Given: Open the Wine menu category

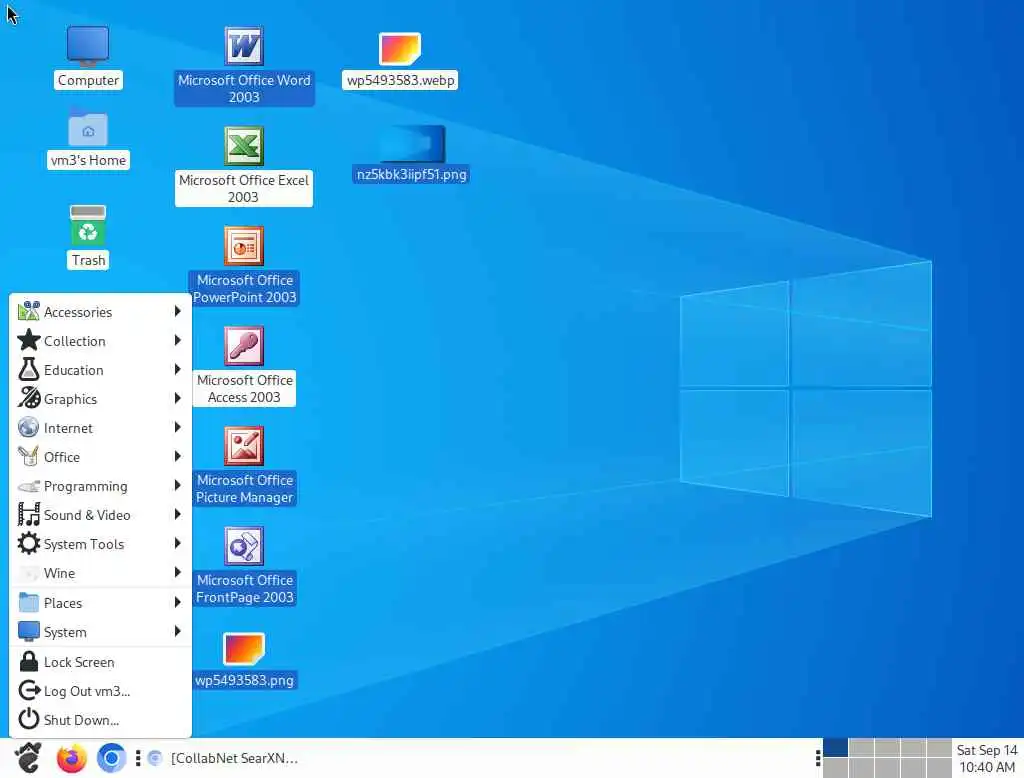Looking at the screenshot, I should click(x=101, y=573).
